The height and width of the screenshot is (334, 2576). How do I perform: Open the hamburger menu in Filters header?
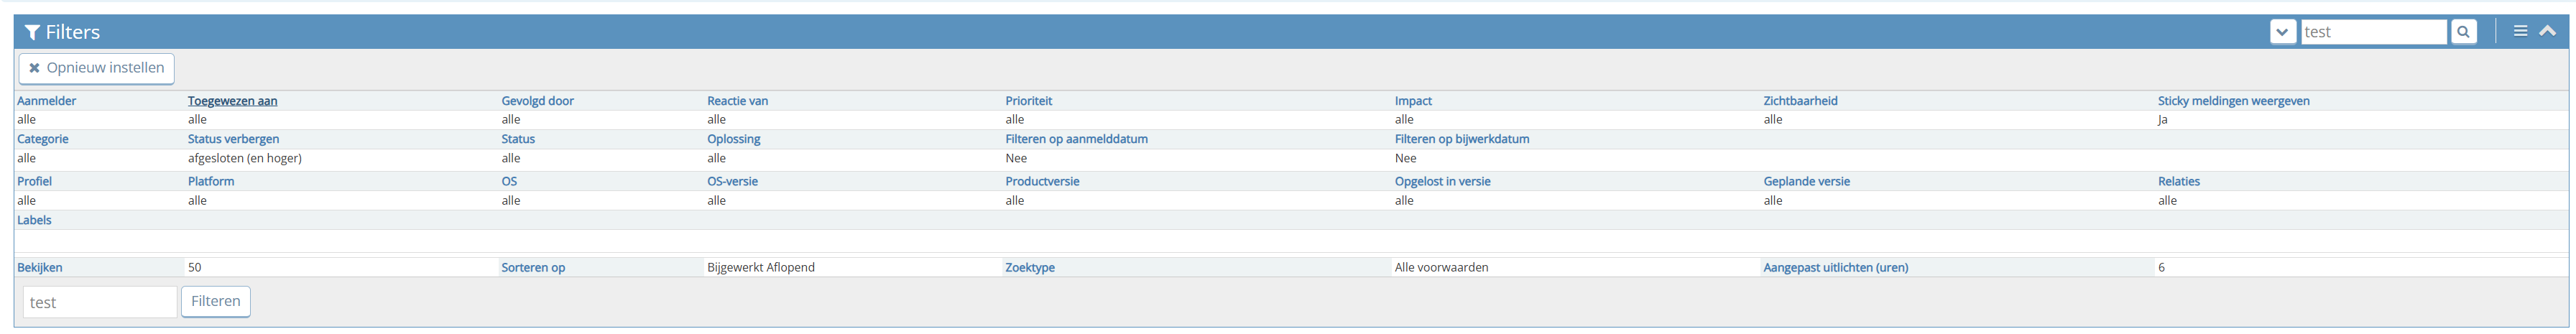[x=2520, y=31]
